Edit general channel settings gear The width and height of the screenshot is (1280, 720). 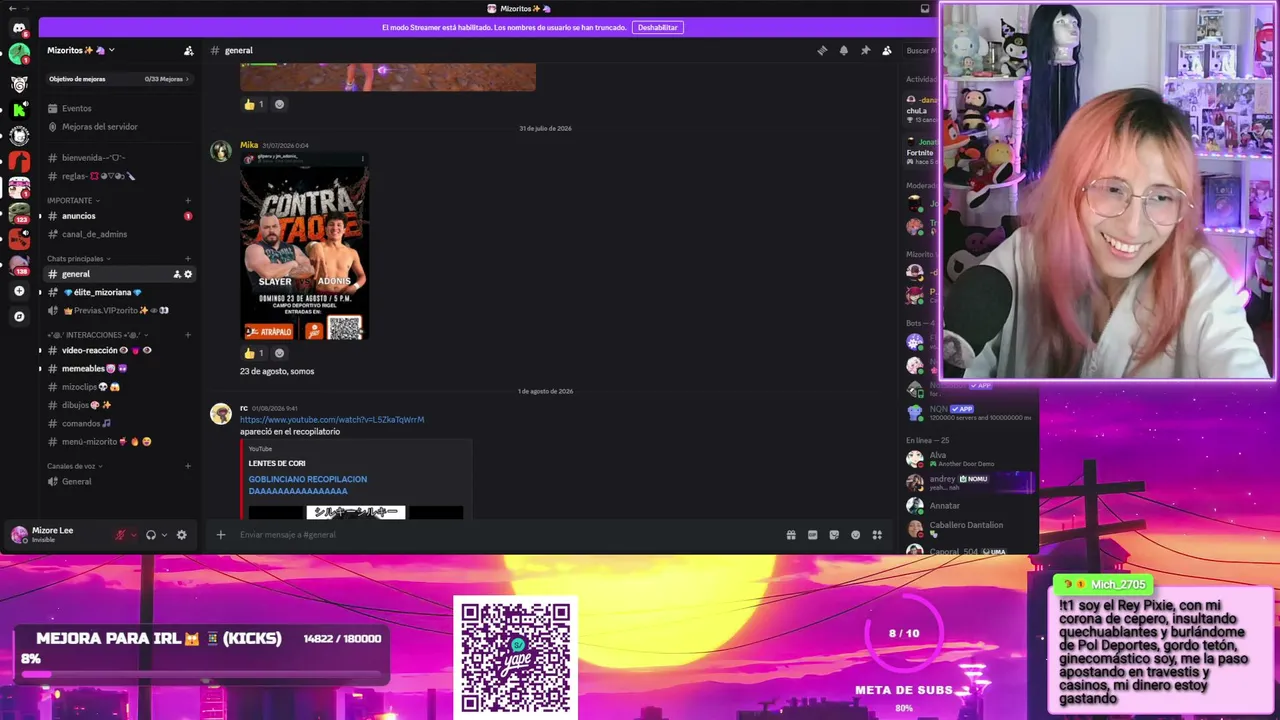(x=188, y=274)
